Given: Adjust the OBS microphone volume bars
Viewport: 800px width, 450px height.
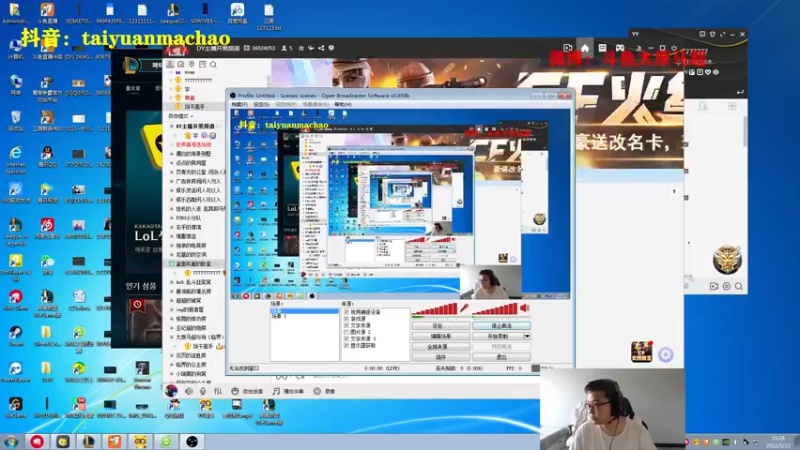Looking at the screenshot, I should point(435,309).
